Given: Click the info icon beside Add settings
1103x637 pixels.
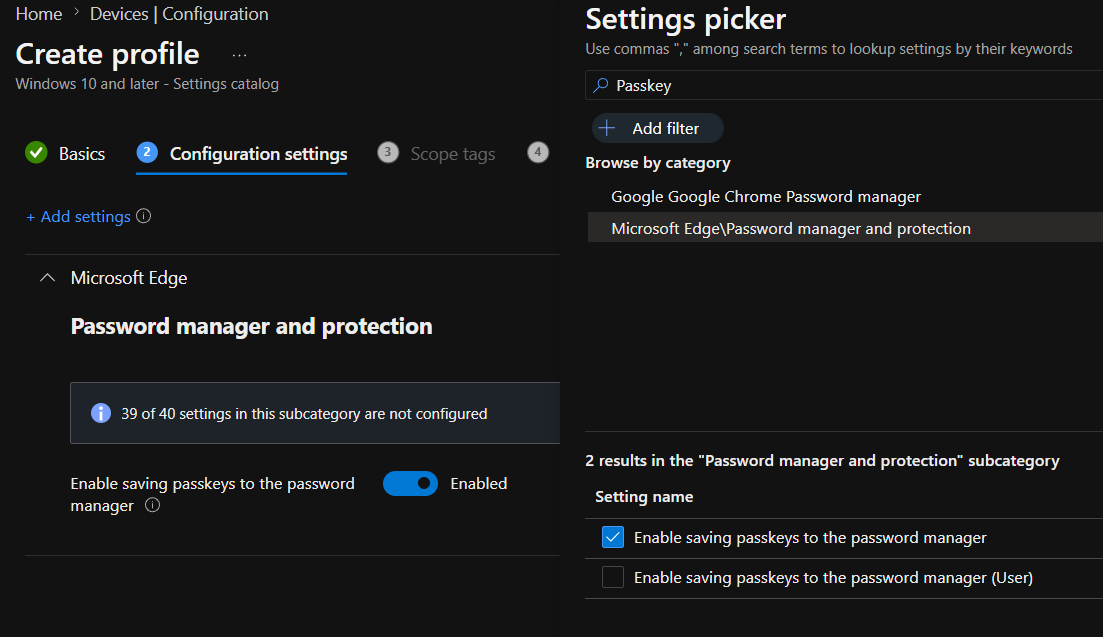Looking at the screenshot, I should point(144,216).
